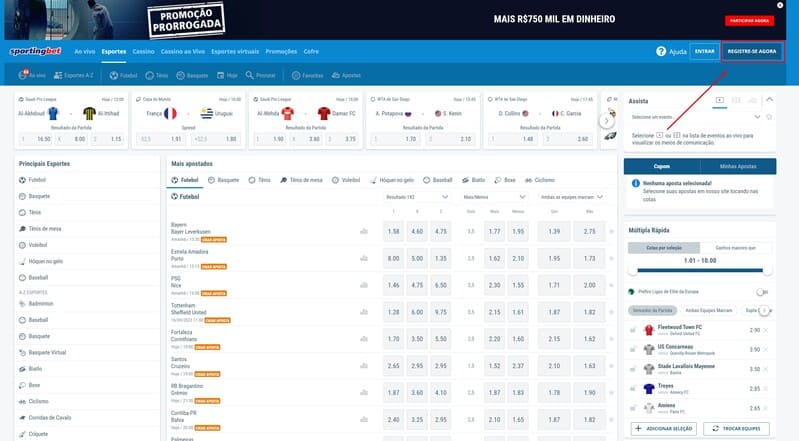The image size is (799, 441).
Task: Go to Promoções menu item
Action: (281, 51)
